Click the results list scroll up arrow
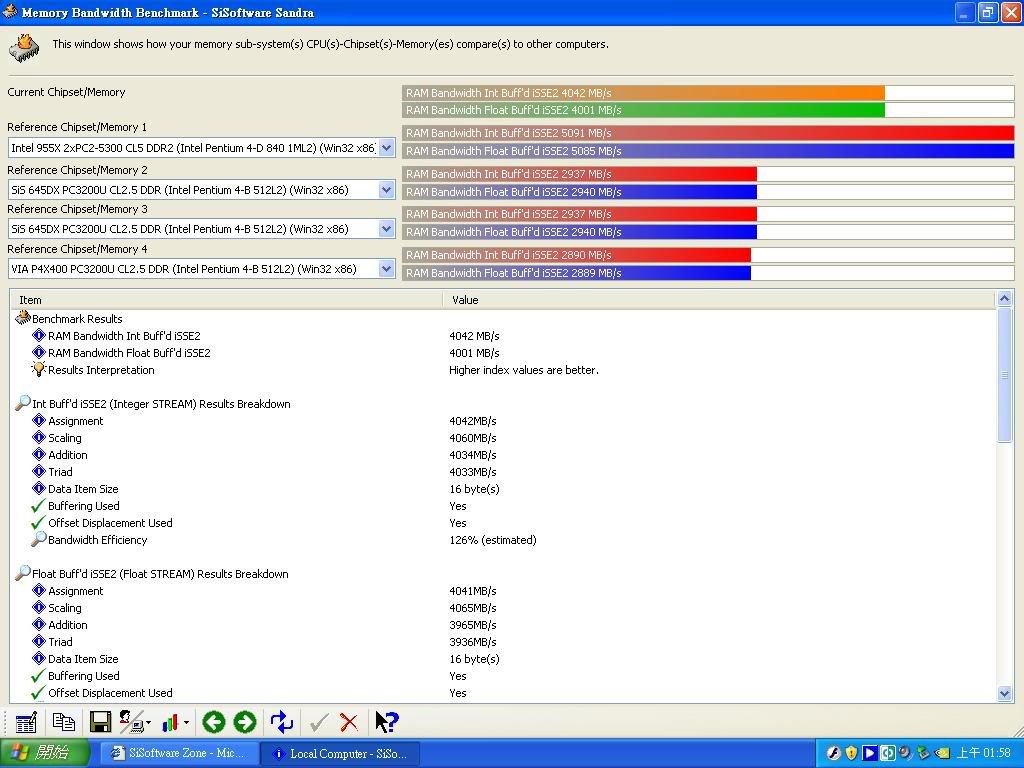 [1004, 299]
